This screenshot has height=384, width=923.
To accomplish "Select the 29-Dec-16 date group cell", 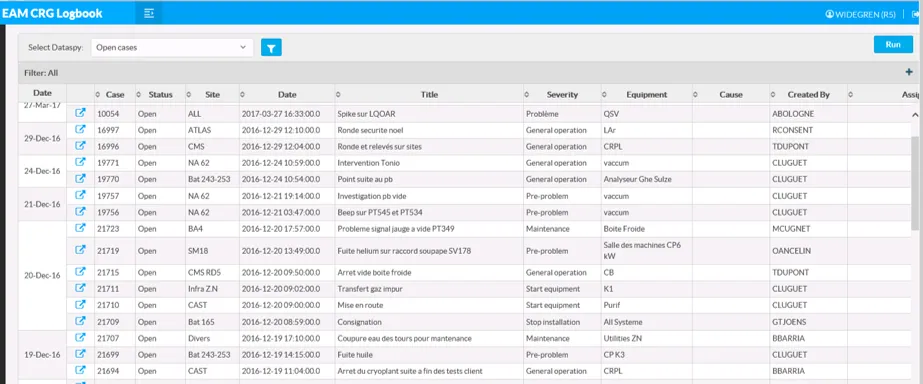I will tap(42, 138).
